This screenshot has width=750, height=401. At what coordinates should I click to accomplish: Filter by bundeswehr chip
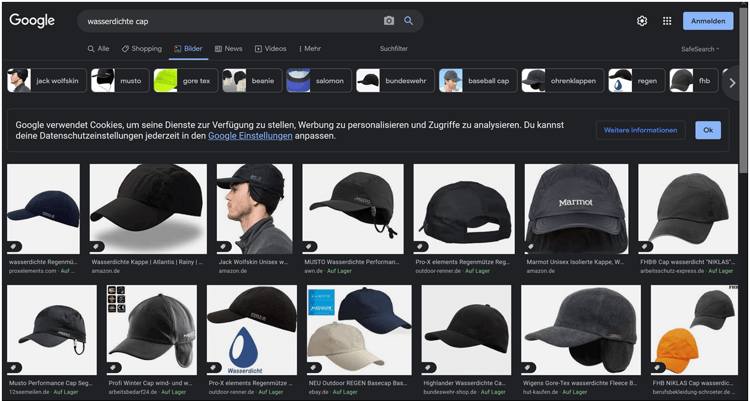pos(395,80)
